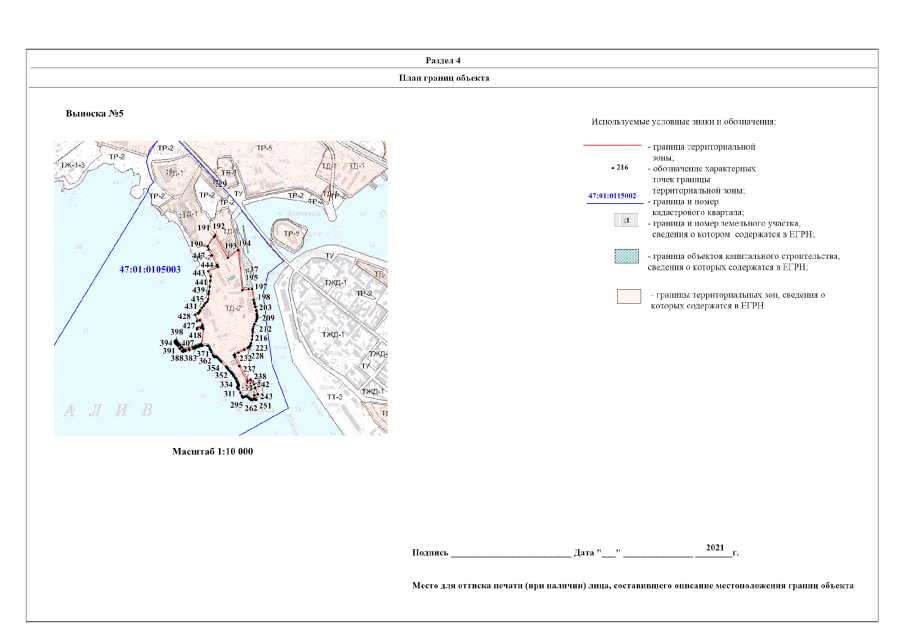
Task: Click the 'План границ объекта' title
Action: pos(452,77)
